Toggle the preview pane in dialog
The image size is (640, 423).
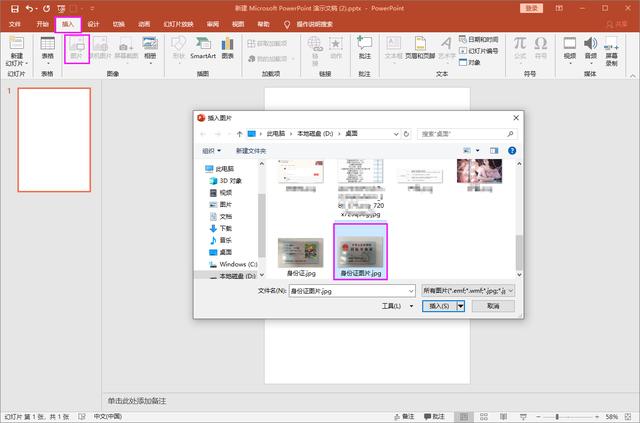pyautogui.click(x=494, y=150)
